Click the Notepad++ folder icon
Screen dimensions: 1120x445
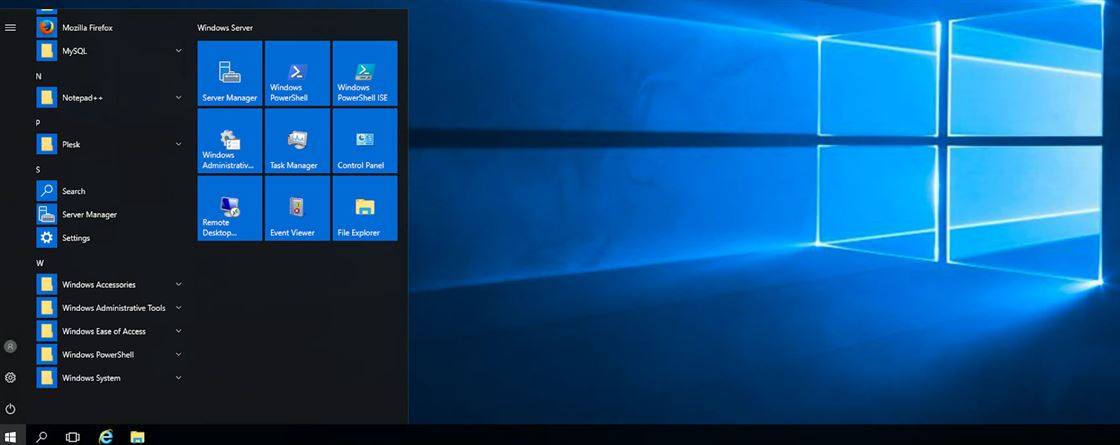pos(46,98)
